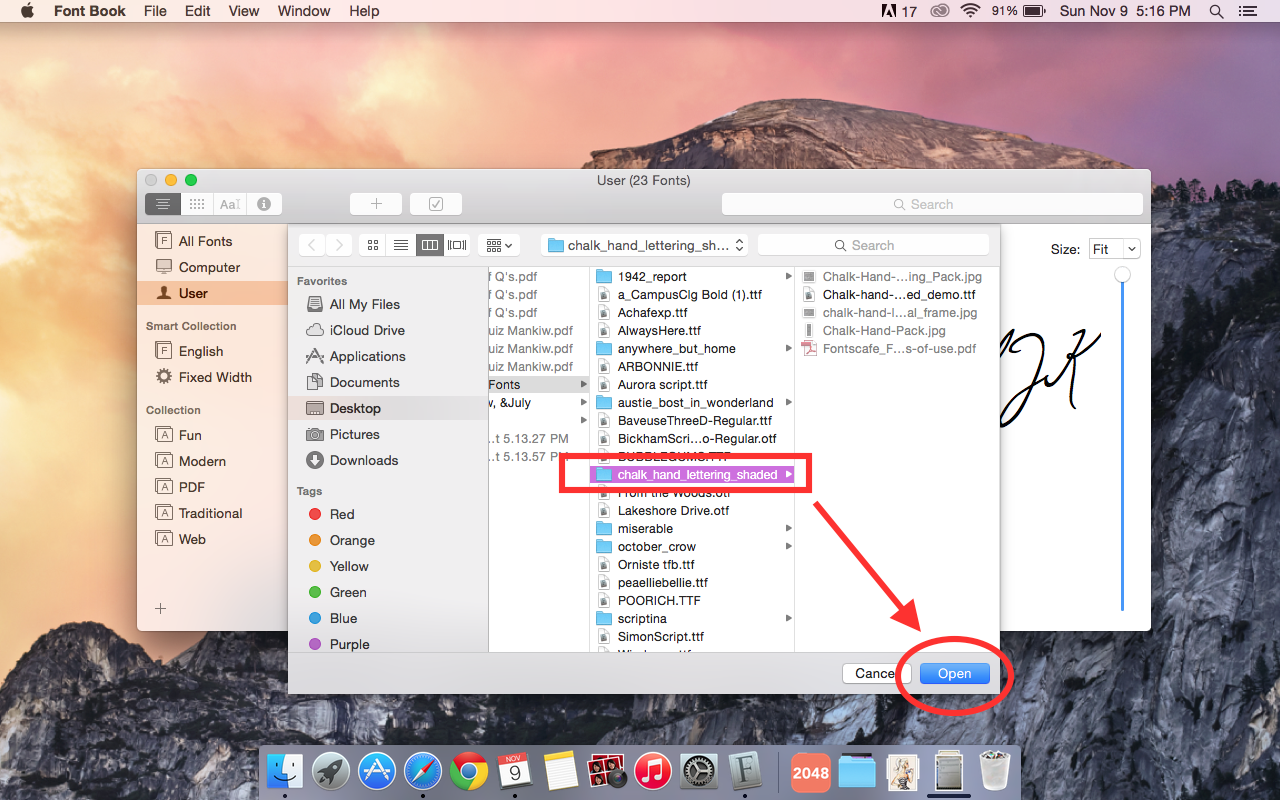Viewport: 1280px width, 800px height.
Task: Open App Store from the Dock
Action: pos(377,771)
